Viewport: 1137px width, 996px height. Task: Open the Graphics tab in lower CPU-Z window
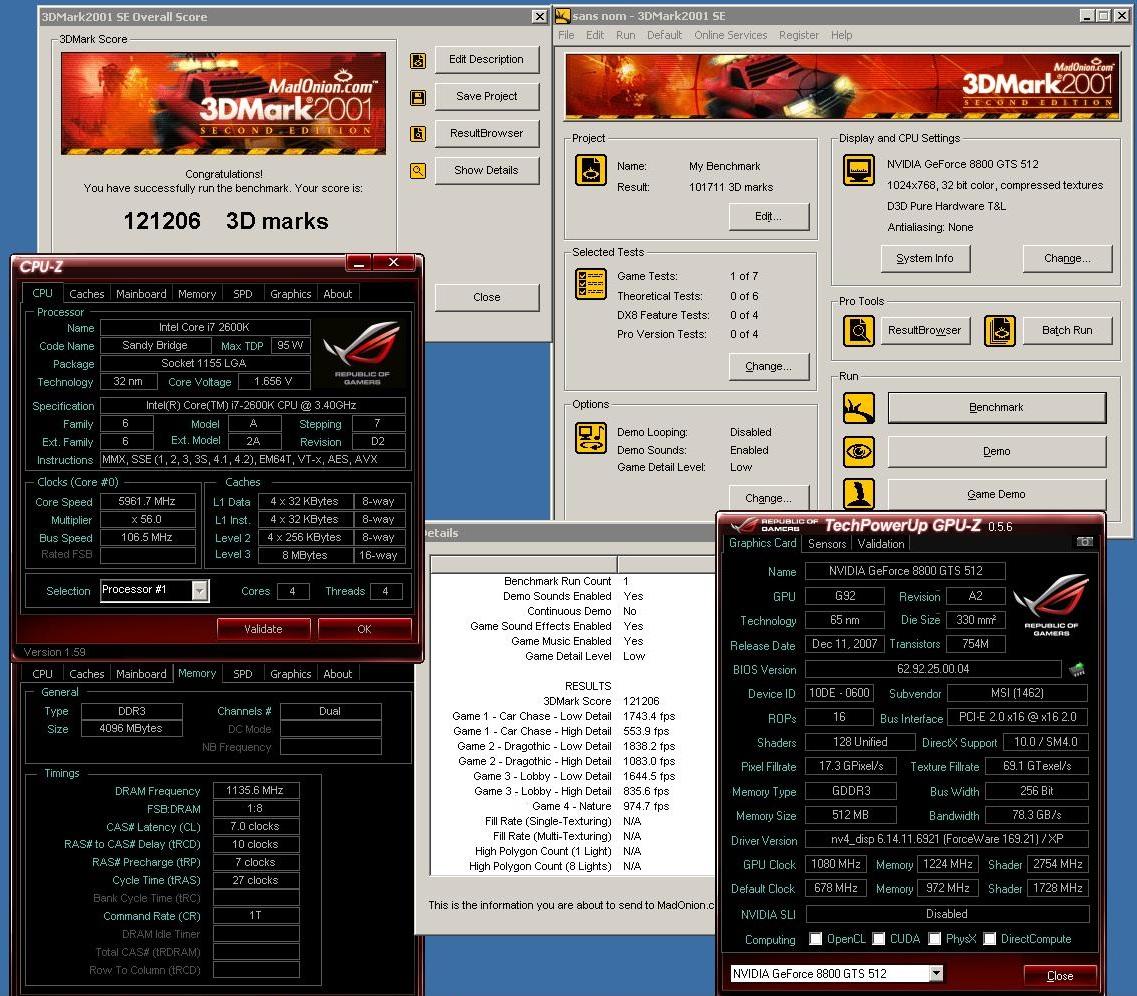click(x=290, y=673)
